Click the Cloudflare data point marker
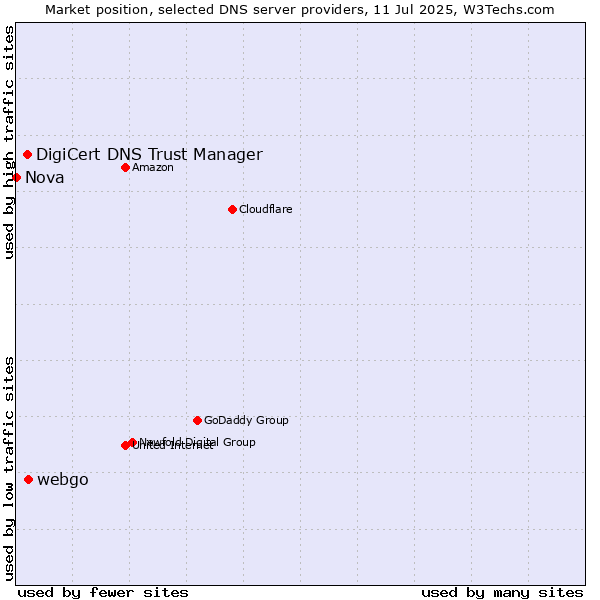This screenshot has width=600, height=600. (232, 209)
